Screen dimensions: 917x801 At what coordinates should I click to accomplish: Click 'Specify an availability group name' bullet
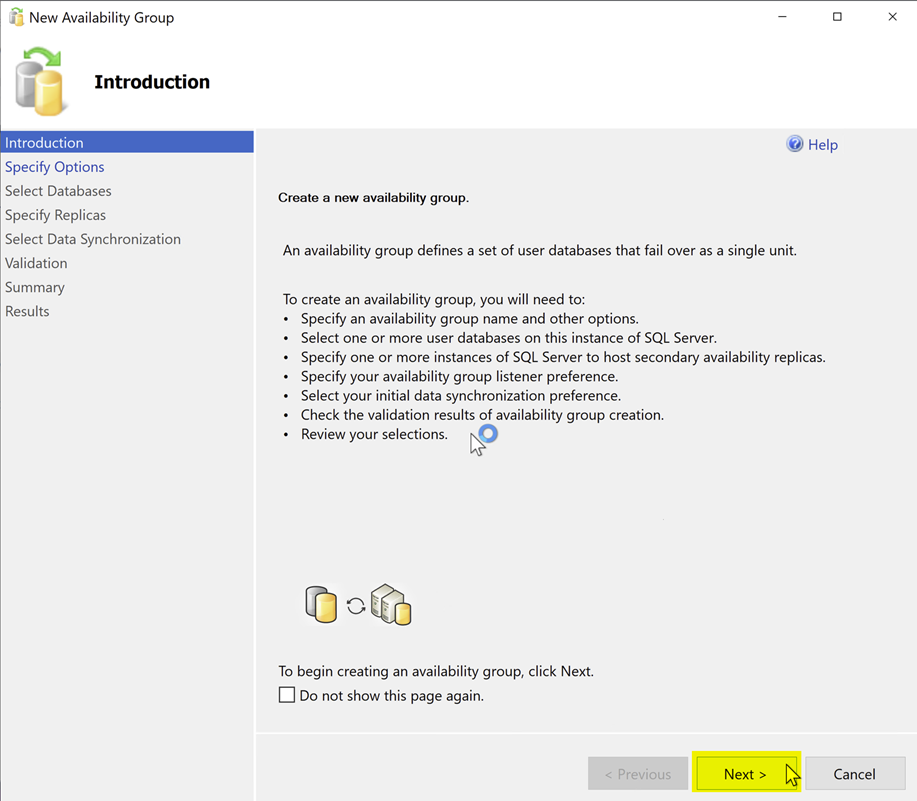pyautogui.click(x=470, y=318)
